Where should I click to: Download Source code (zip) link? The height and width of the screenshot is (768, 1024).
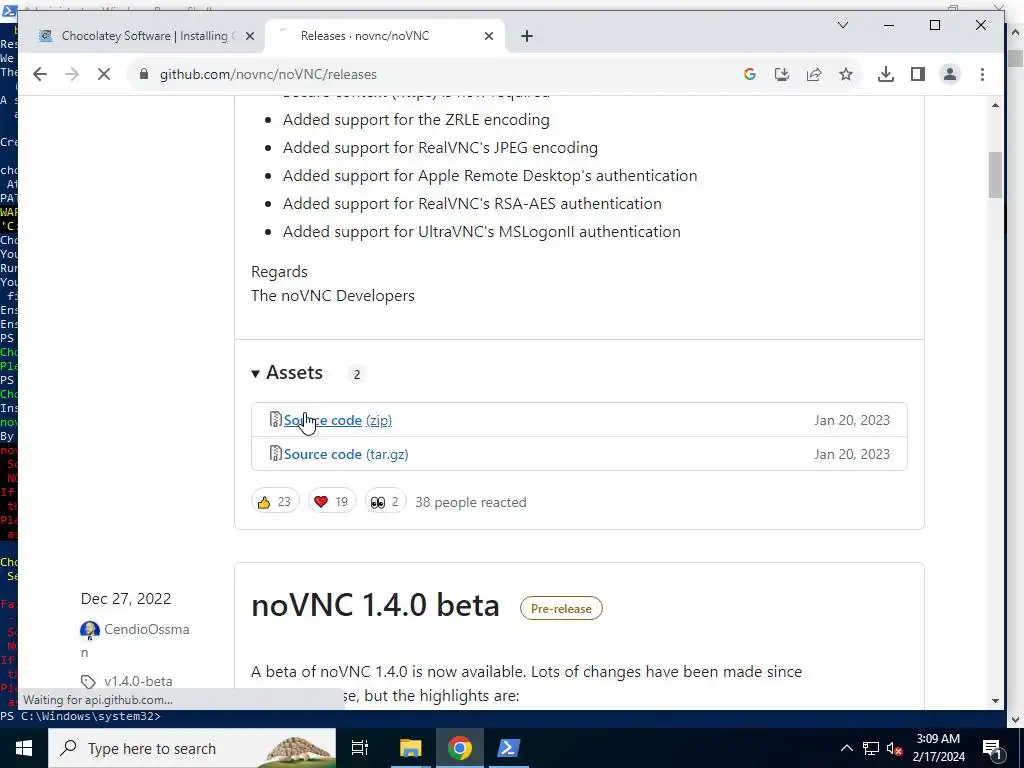click(x=338, y=420)
